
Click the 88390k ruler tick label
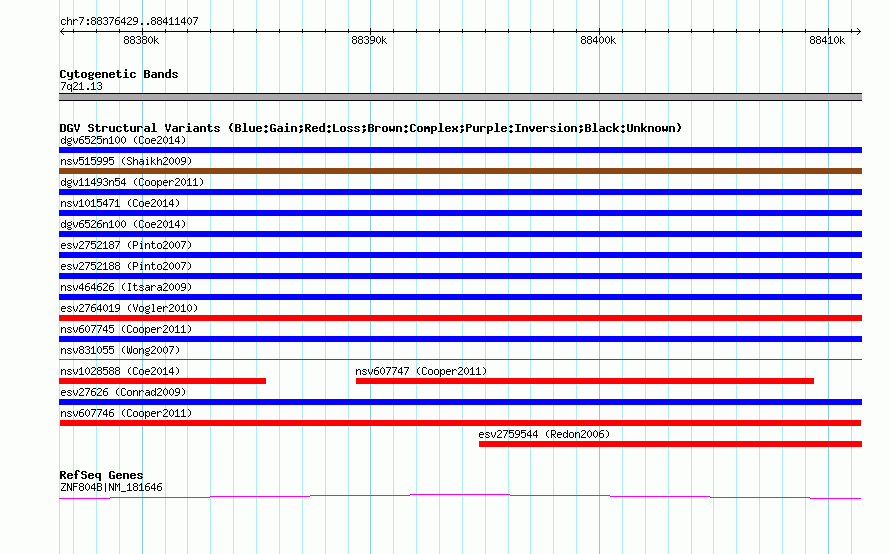tap(370, 40)
